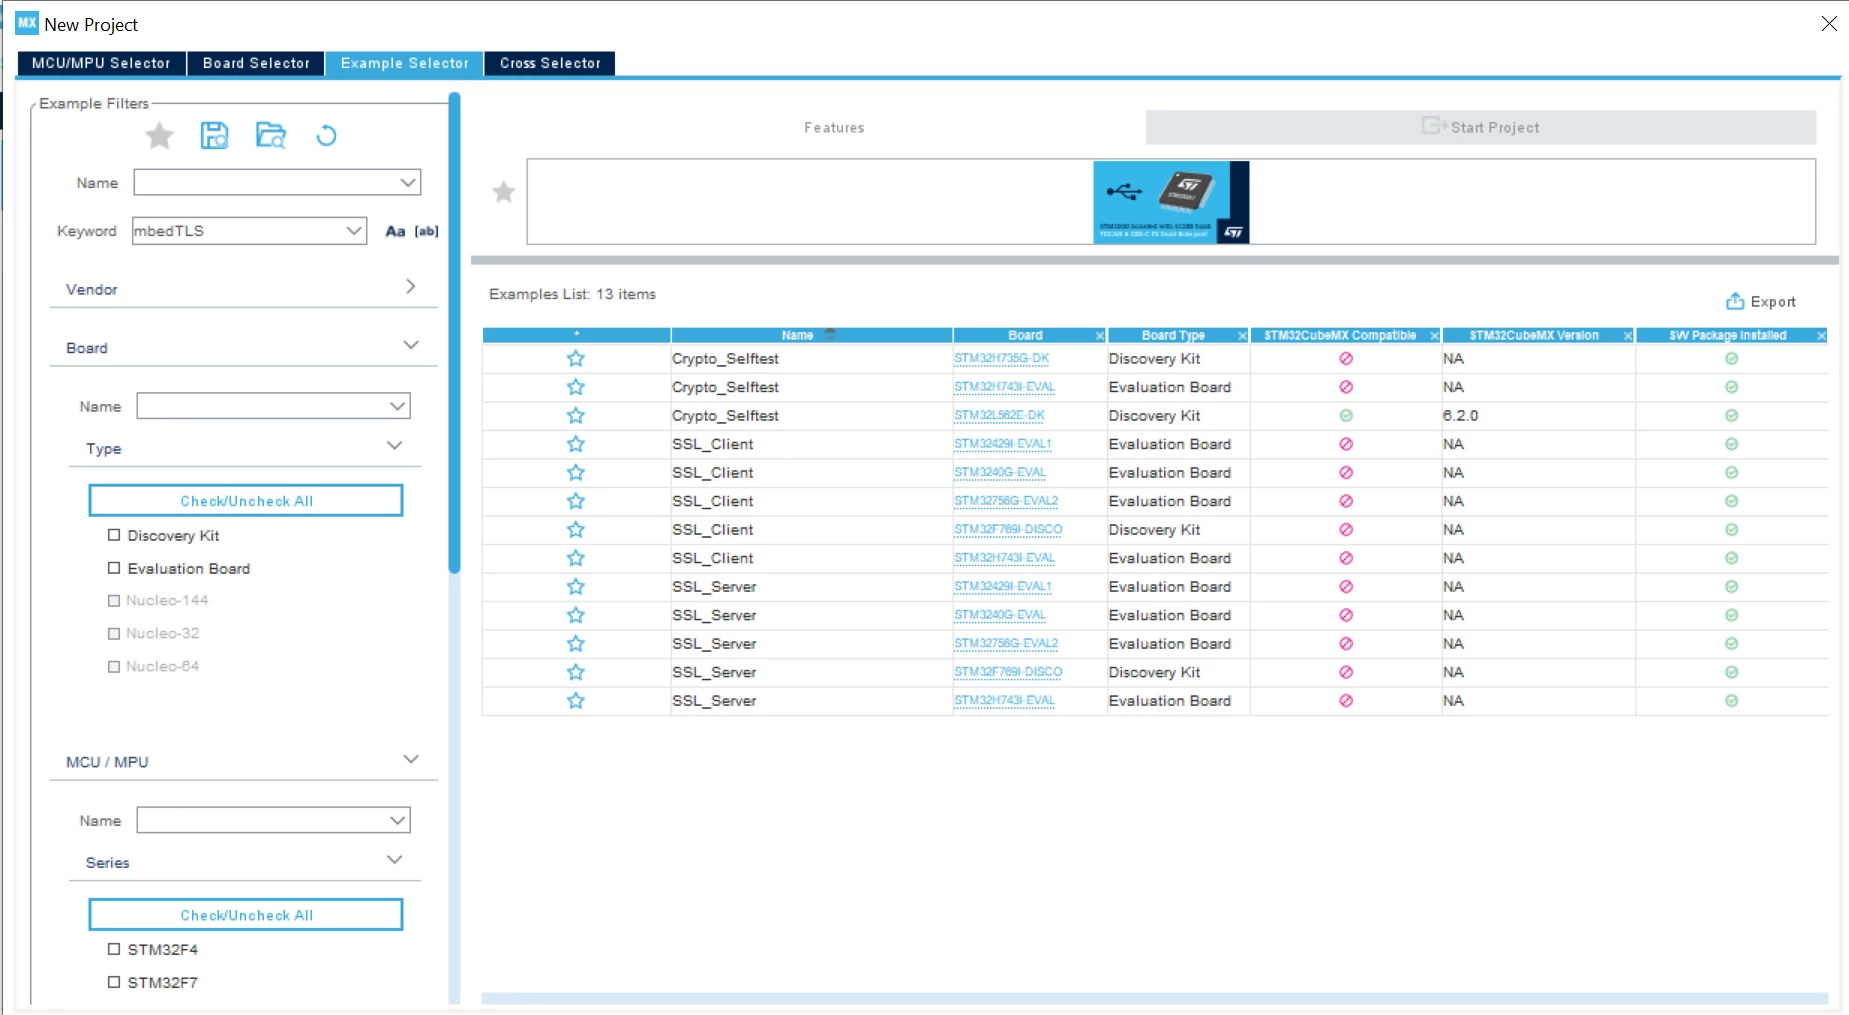Star the SSL_Client STM32756G-EVAL2 example row
Image resolution: width=1849 pixels, height=1015 pixels.
[576, 501]
